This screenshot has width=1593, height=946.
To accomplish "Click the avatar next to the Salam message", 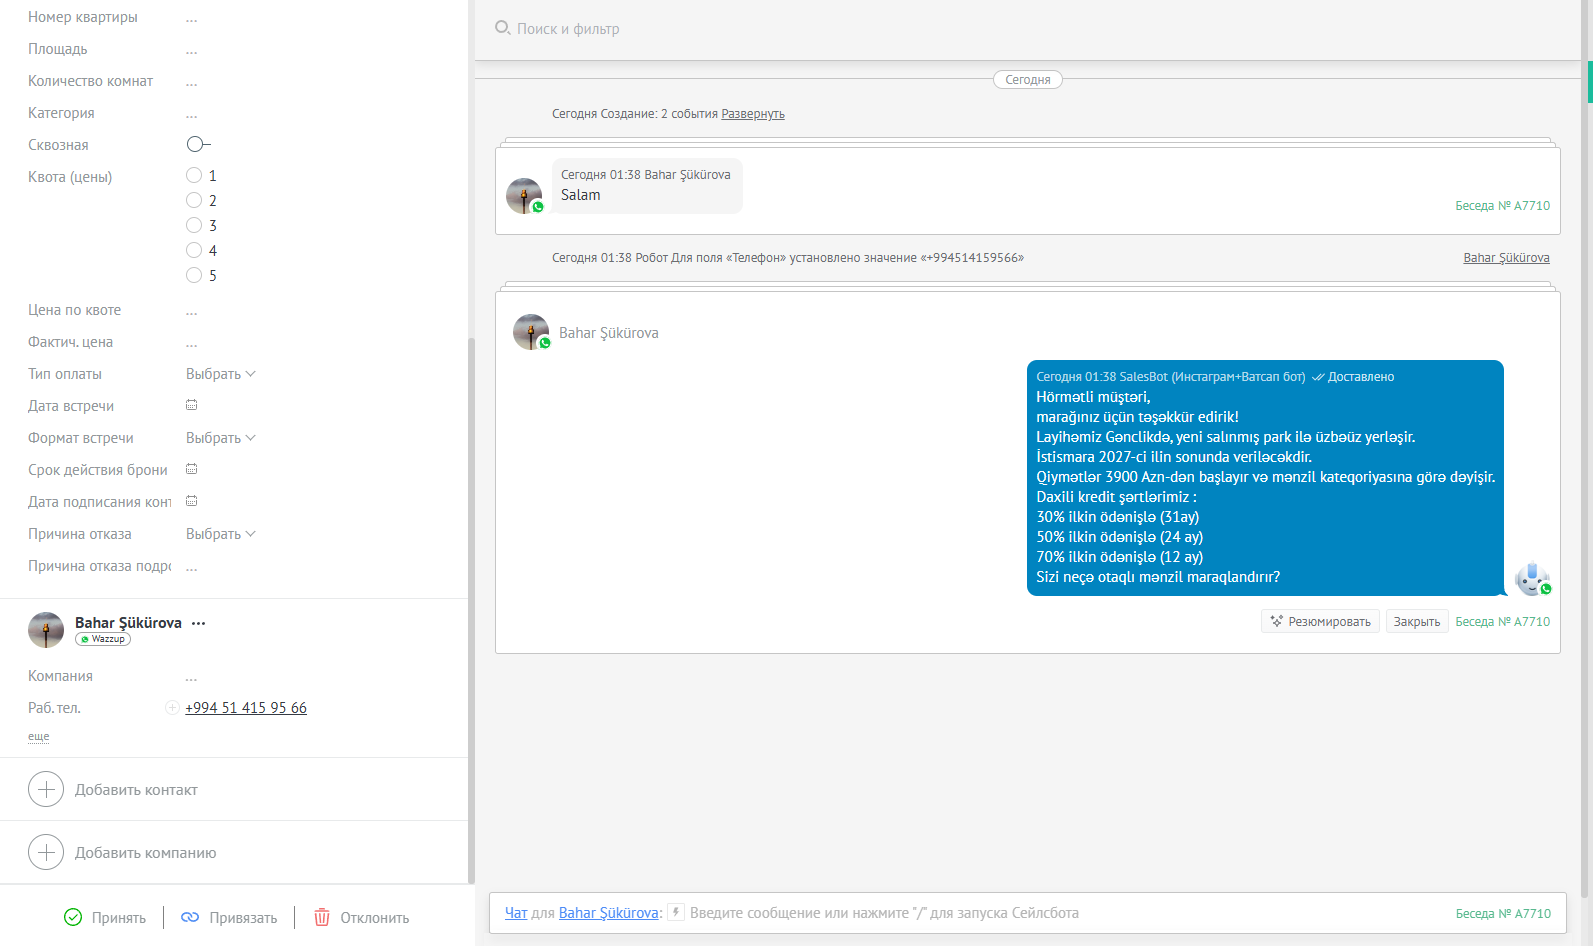I will click(x=524, y=196).
